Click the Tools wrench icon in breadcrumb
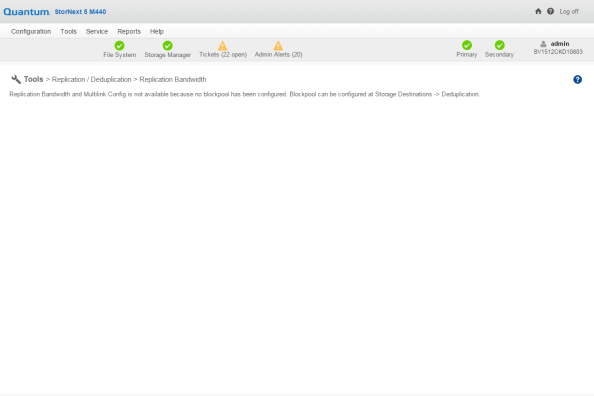Viewport: 594px width, 396px height. [x=16, y=79]
